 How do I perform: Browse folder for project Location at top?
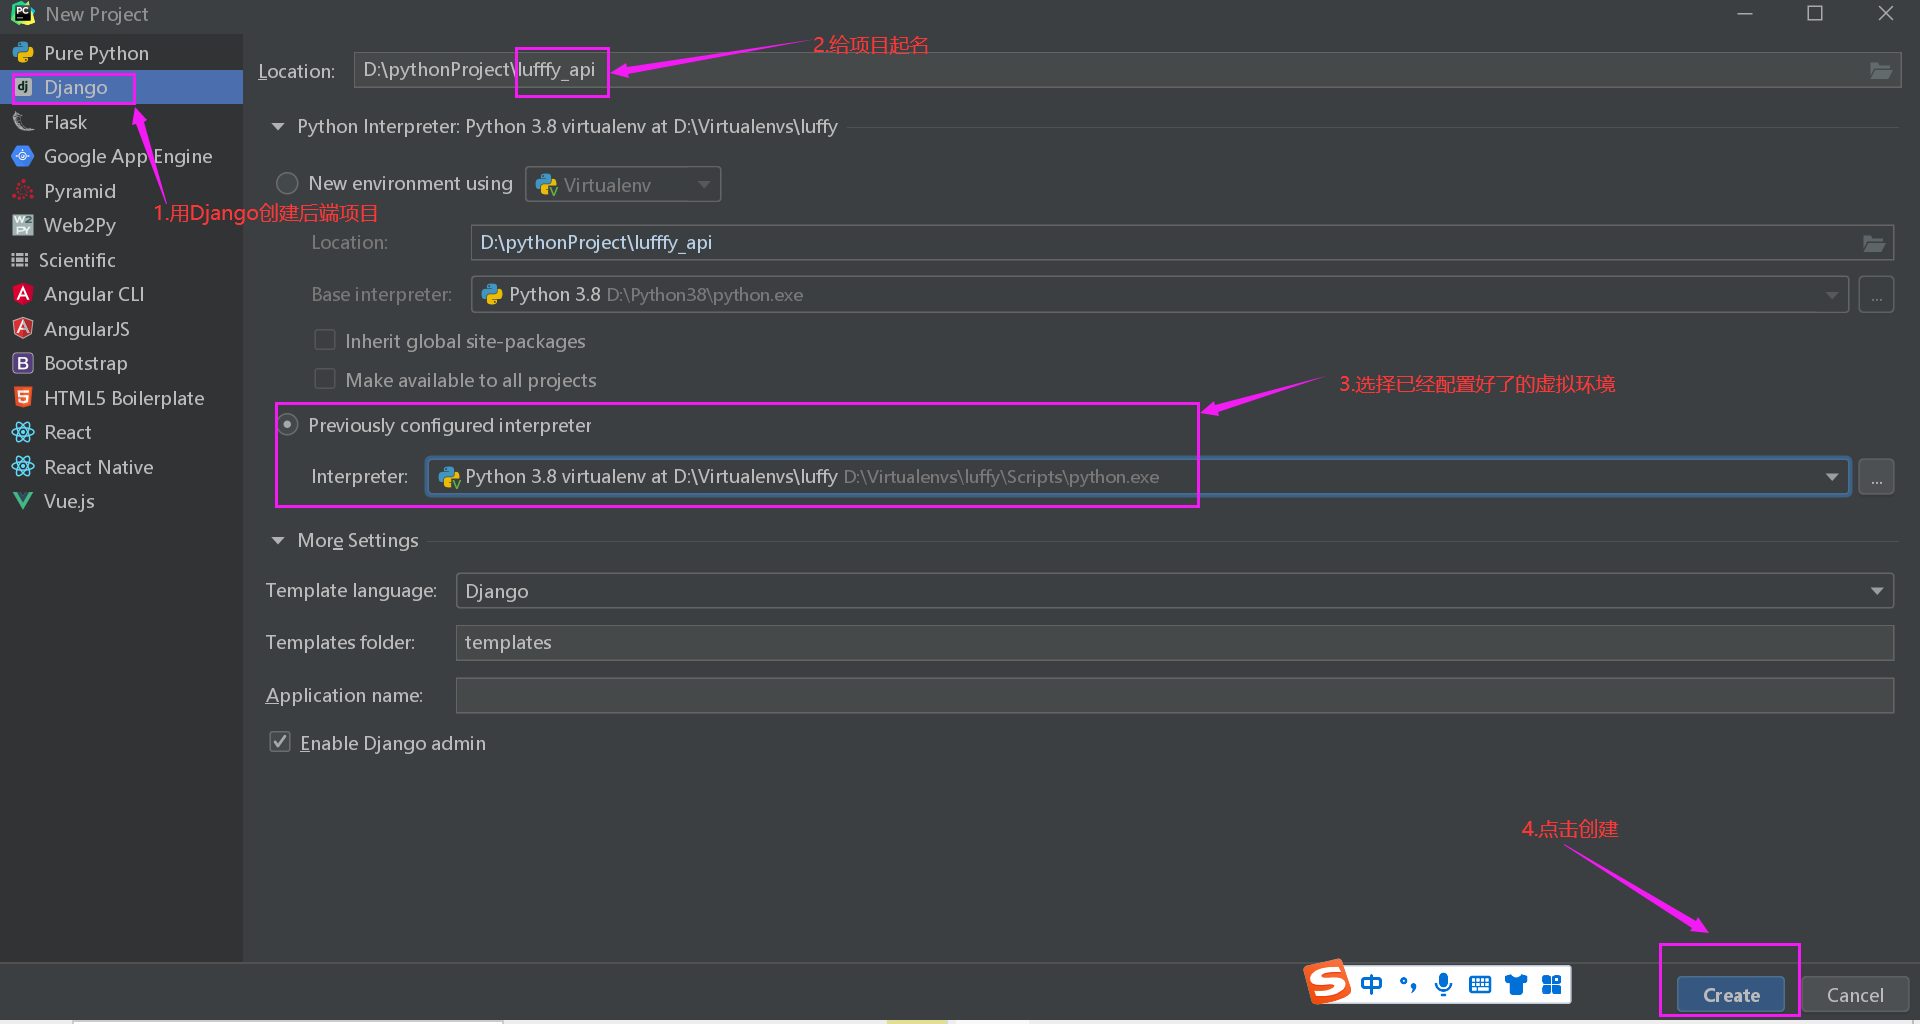pos(1881,70)
